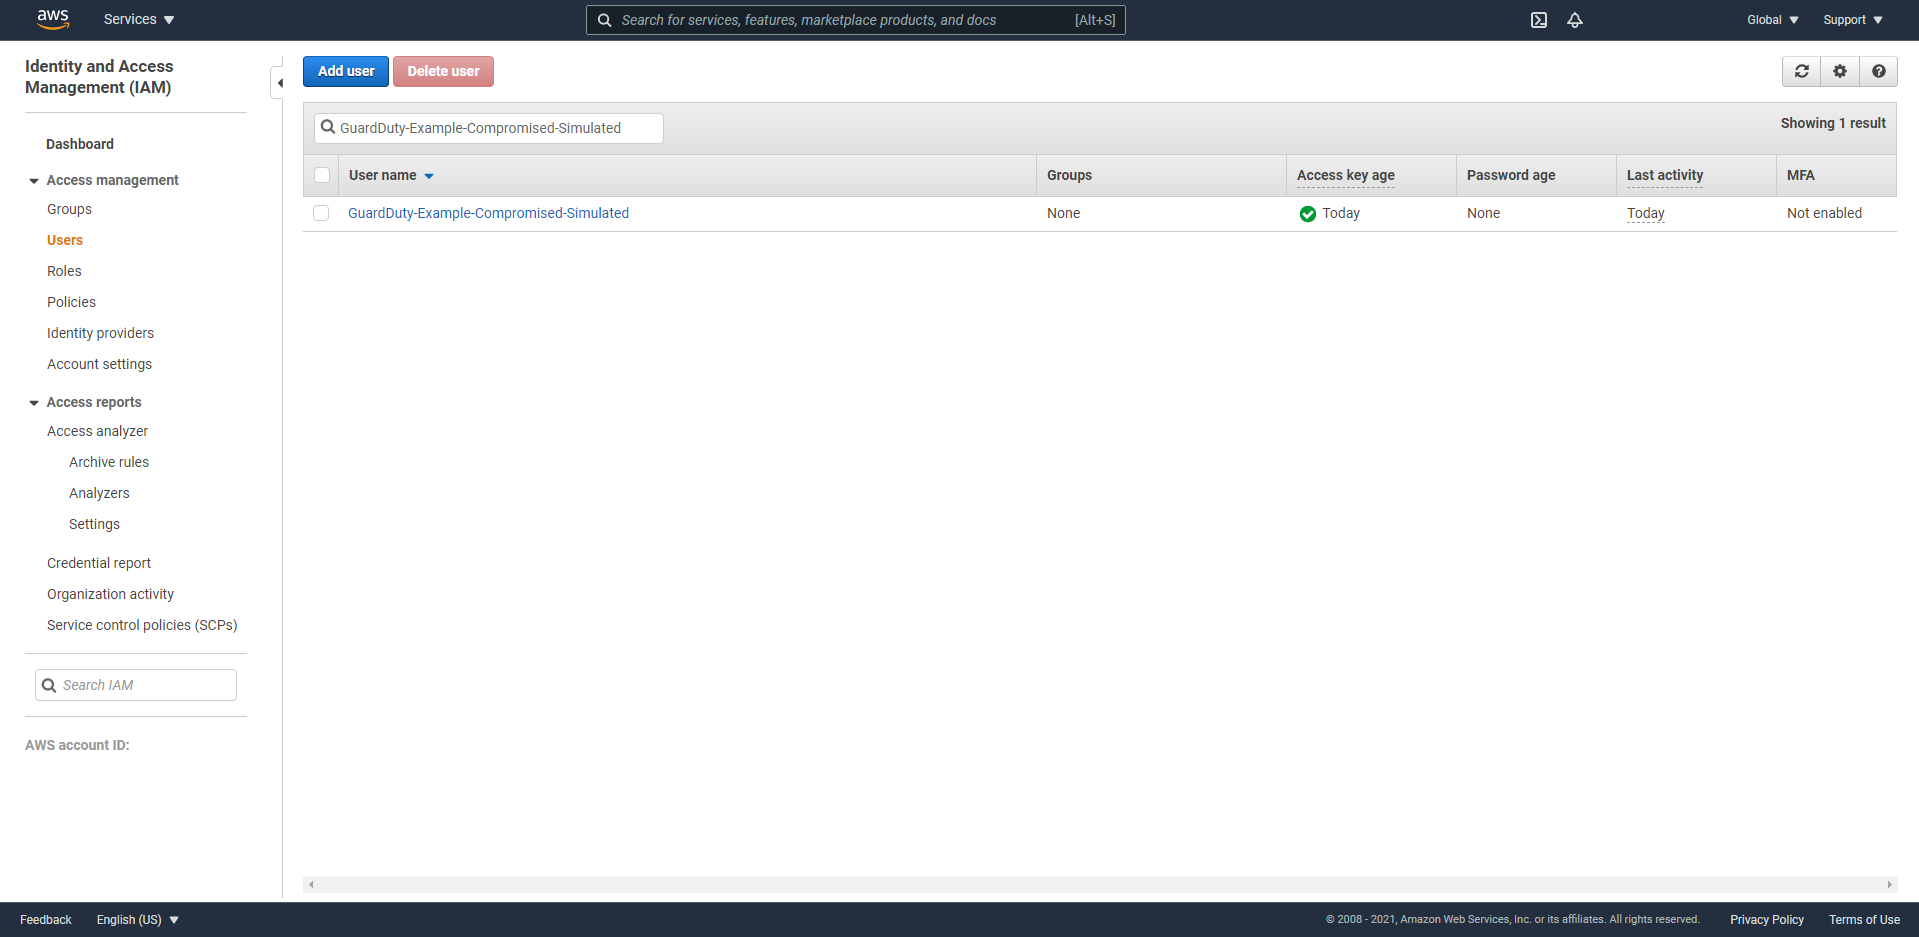Click the AWS account ID label
Viewport: 1919px width, 937px height.
[x=77, y=745]
